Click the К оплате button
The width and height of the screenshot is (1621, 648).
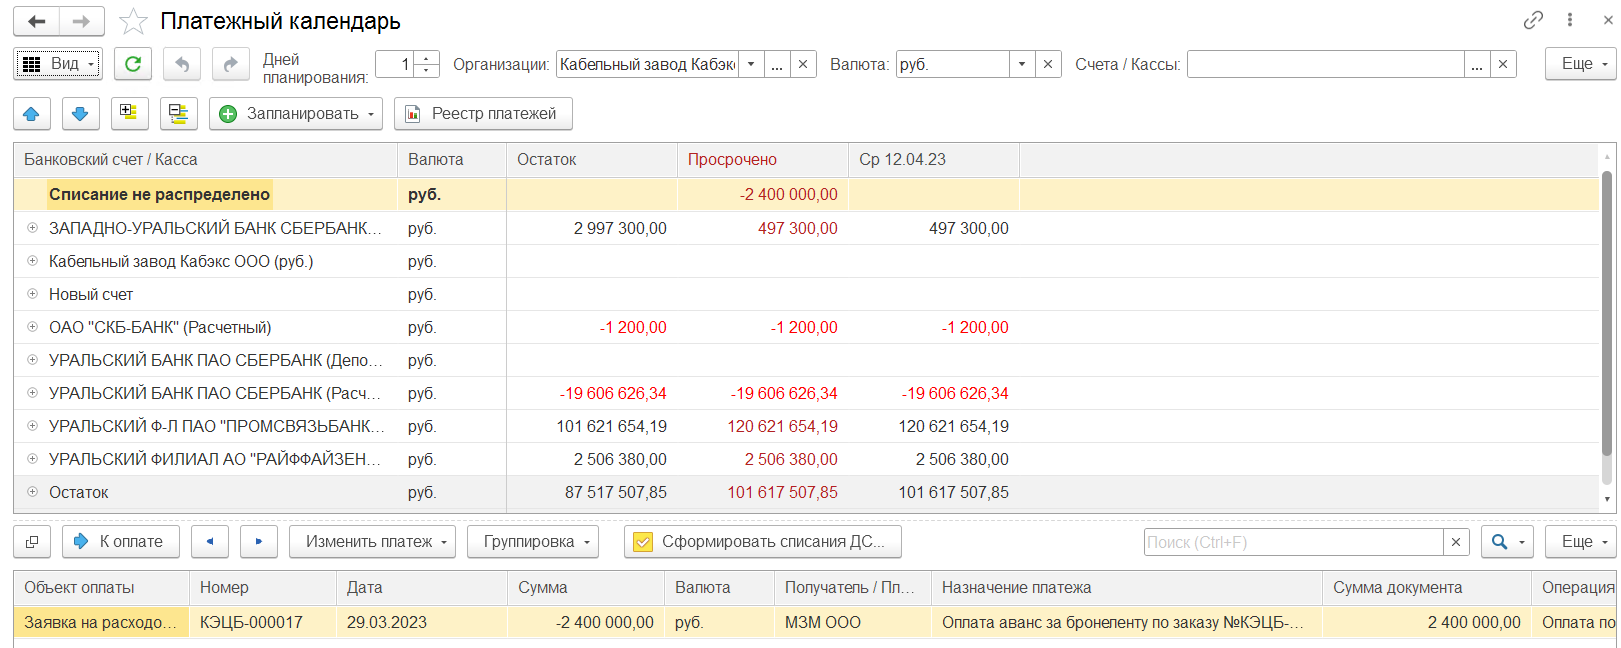tap(121, 542)
